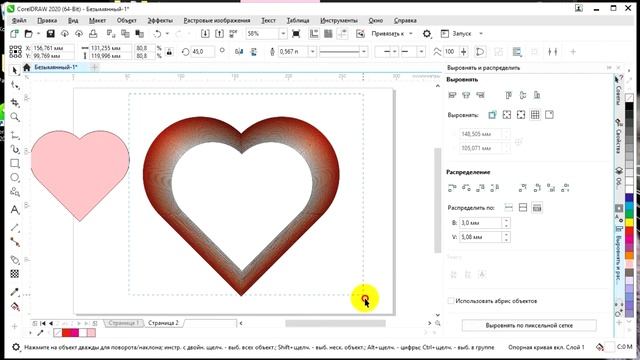Open start arrowhead dropdown
Image resolution: width=640 pixels, height=360 pixels.
click(395, 52)
